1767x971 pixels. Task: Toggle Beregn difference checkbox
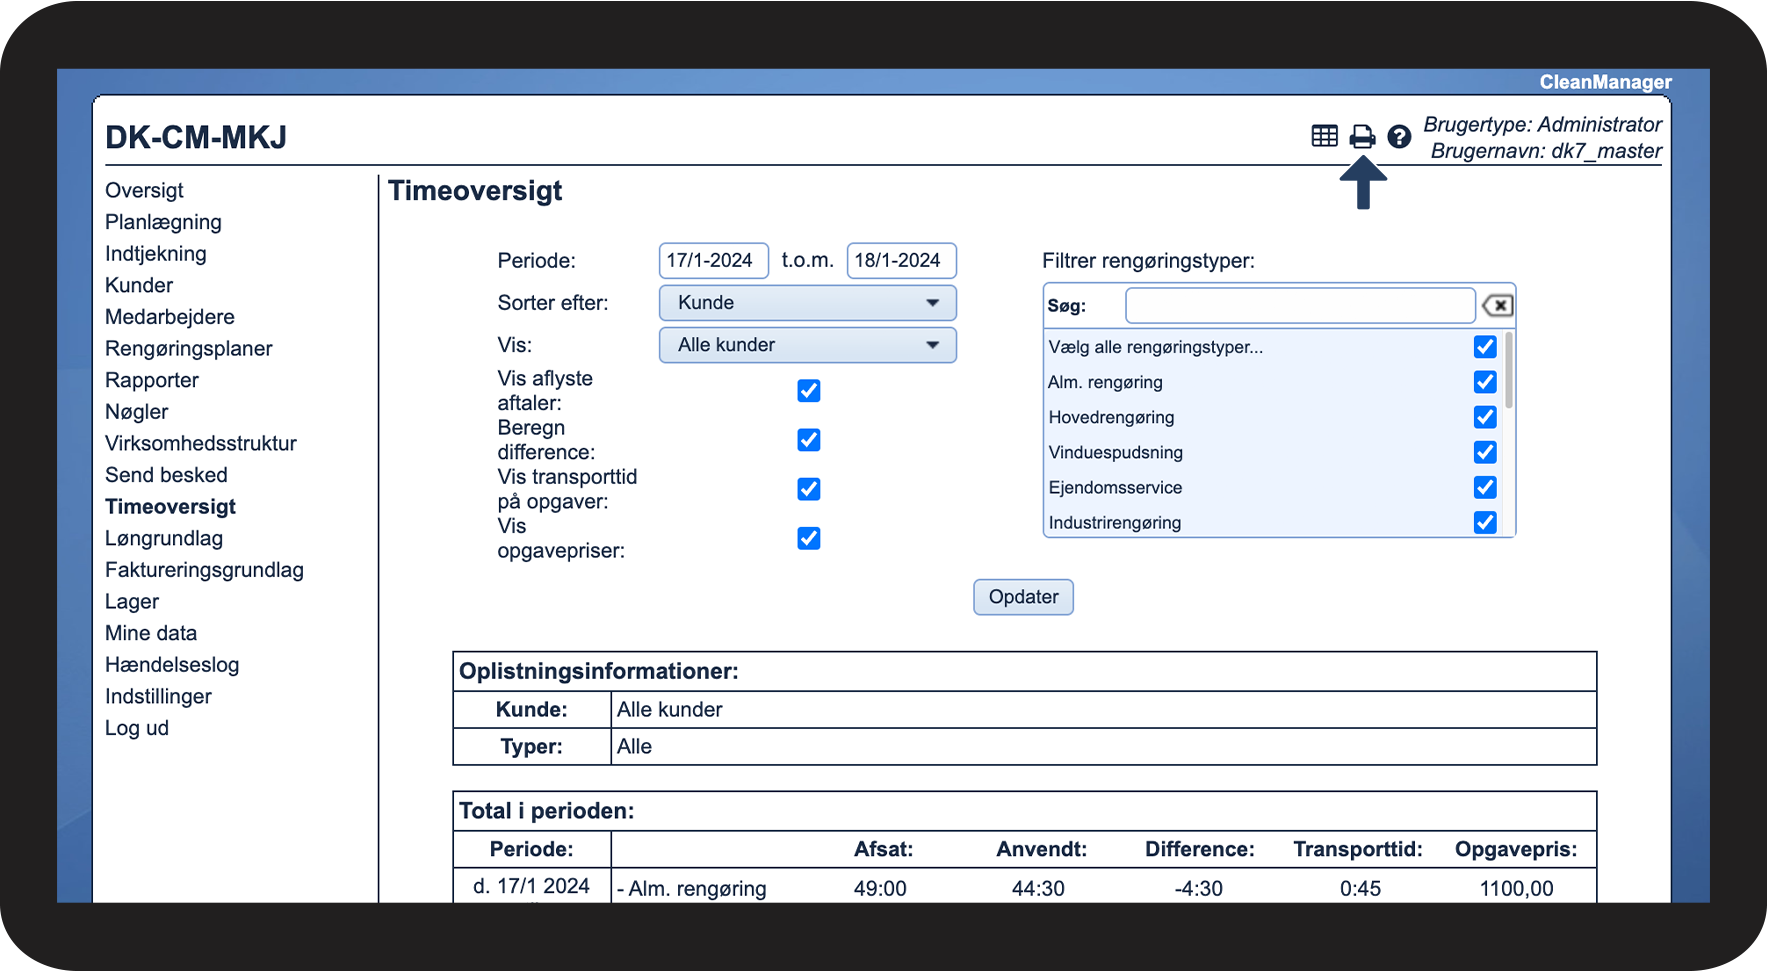[809, 440]
